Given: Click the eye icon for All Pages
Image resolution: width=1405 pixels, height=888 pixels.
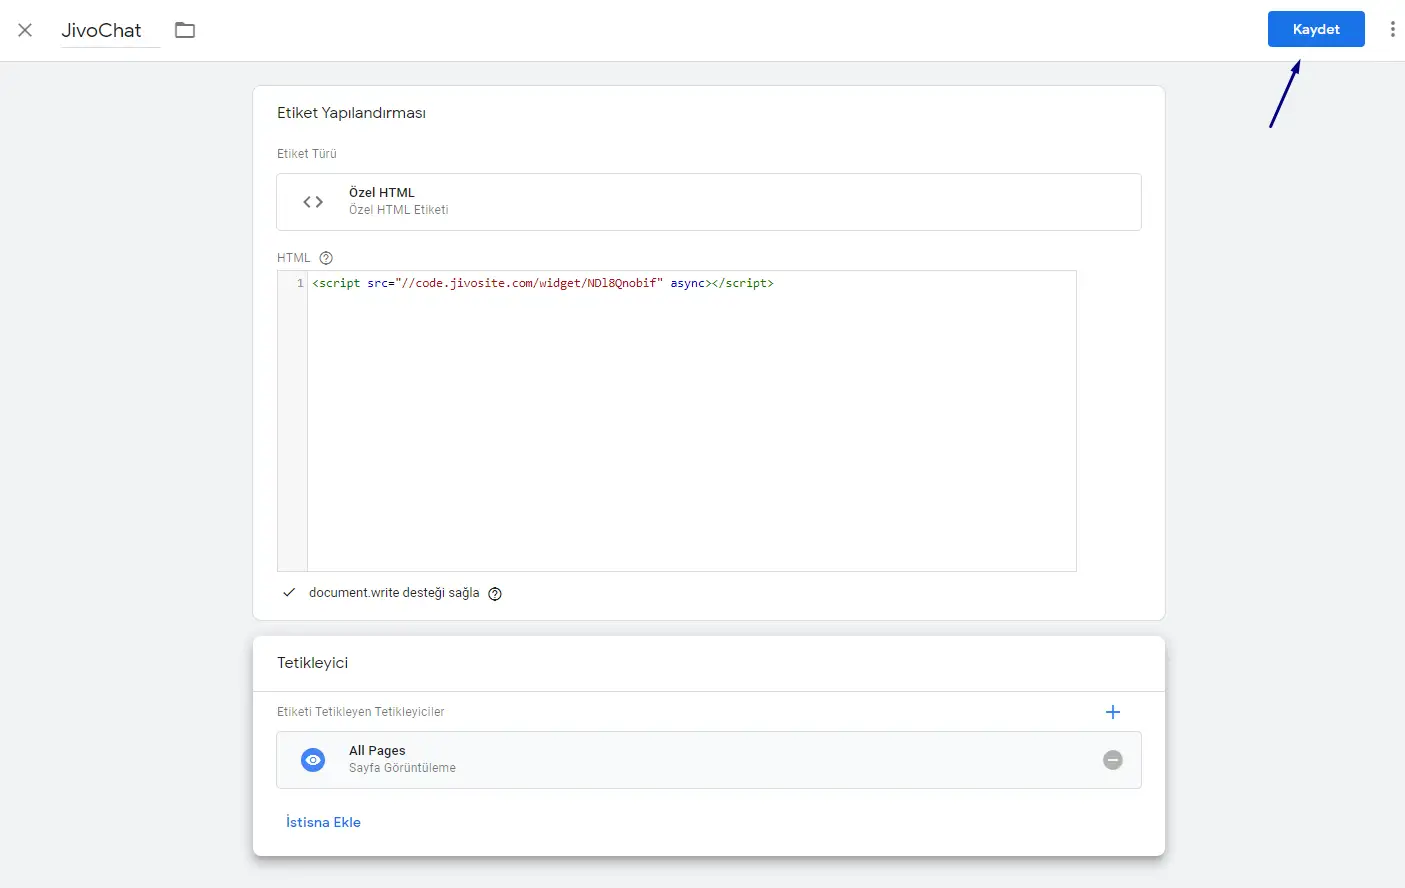Looking at the screenshot, I should [313, 760].
